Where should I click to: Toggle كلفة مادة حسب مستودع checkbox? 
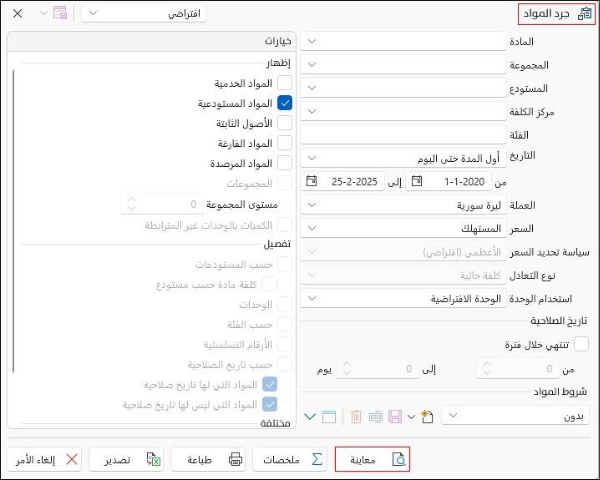[x=270, y=284]
